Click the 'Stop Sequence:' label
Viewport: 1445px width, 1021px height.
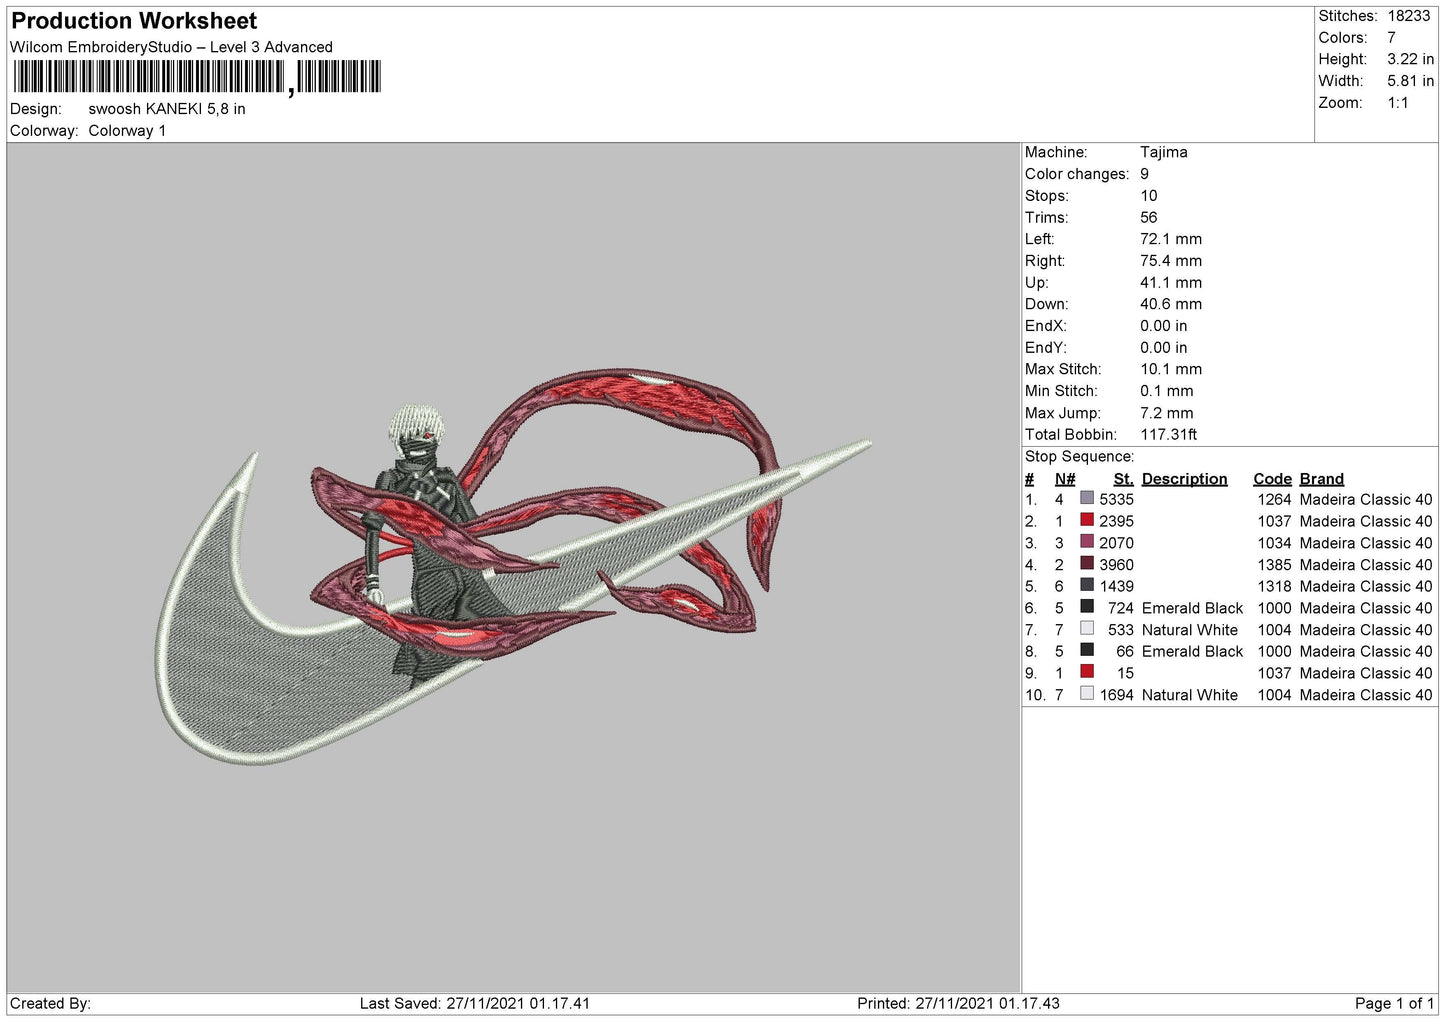pyautogui.click(x=1079, y=457)
